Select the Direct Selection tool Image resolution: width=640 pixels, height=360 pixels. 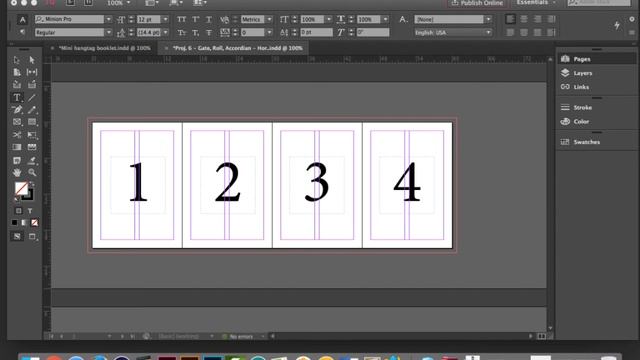point(32,60)
